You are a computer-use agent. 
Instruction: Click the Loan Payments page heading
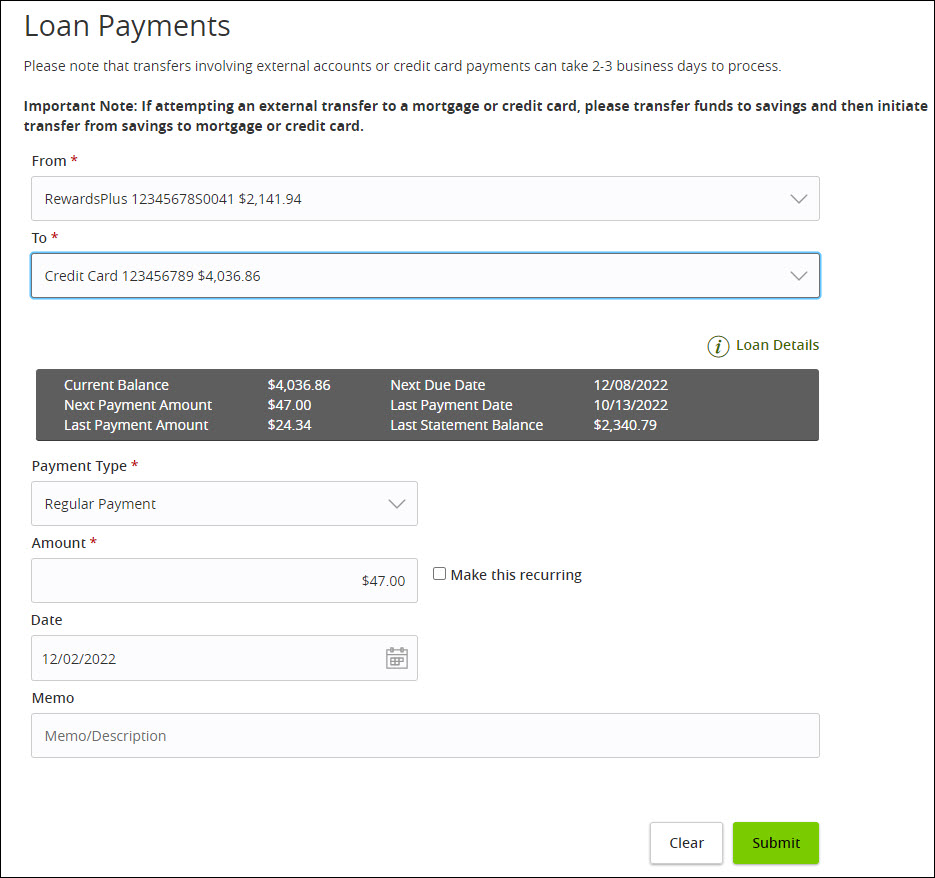(126, 26)
